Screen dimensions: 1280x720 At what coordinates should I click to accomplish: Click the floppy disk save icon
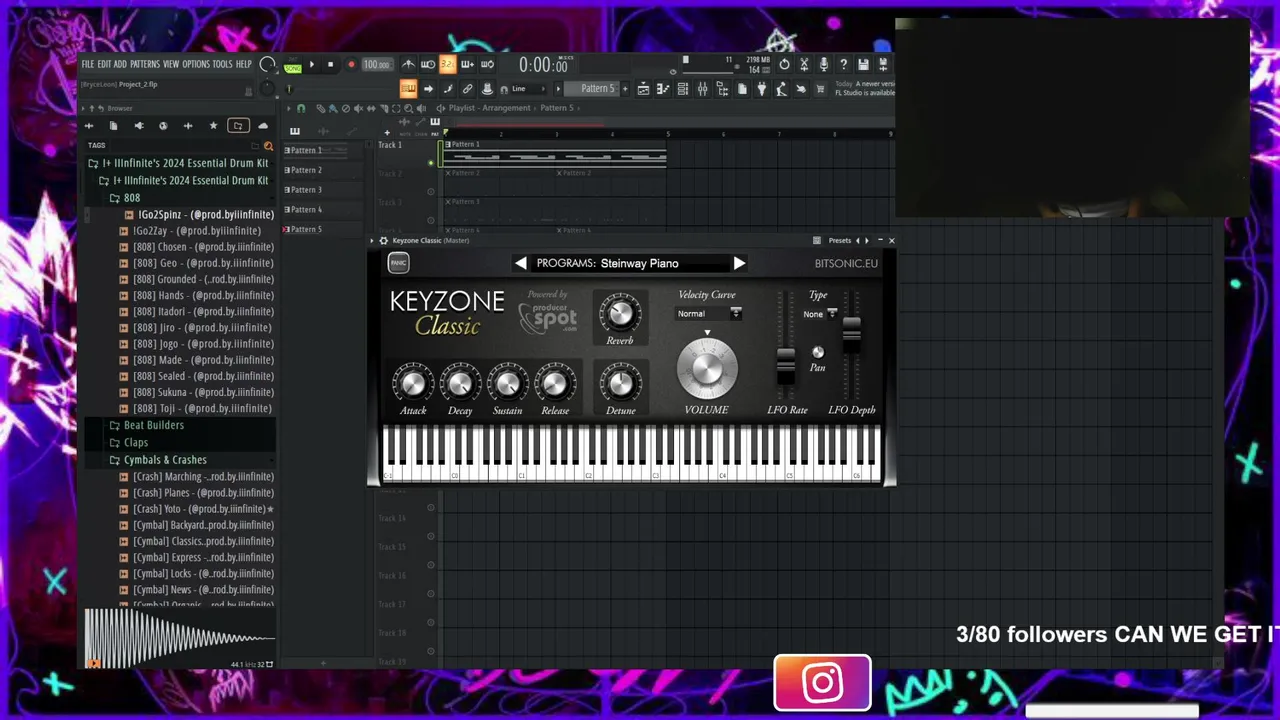[x=863, y=64]
